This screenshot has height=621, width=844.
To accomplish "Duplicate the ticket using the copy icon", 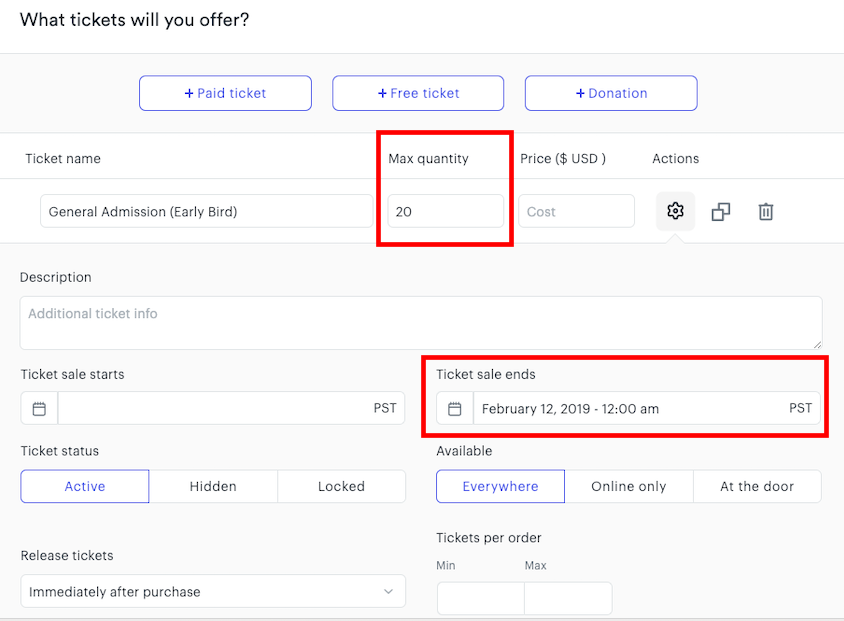I will [x=721, y=211].
